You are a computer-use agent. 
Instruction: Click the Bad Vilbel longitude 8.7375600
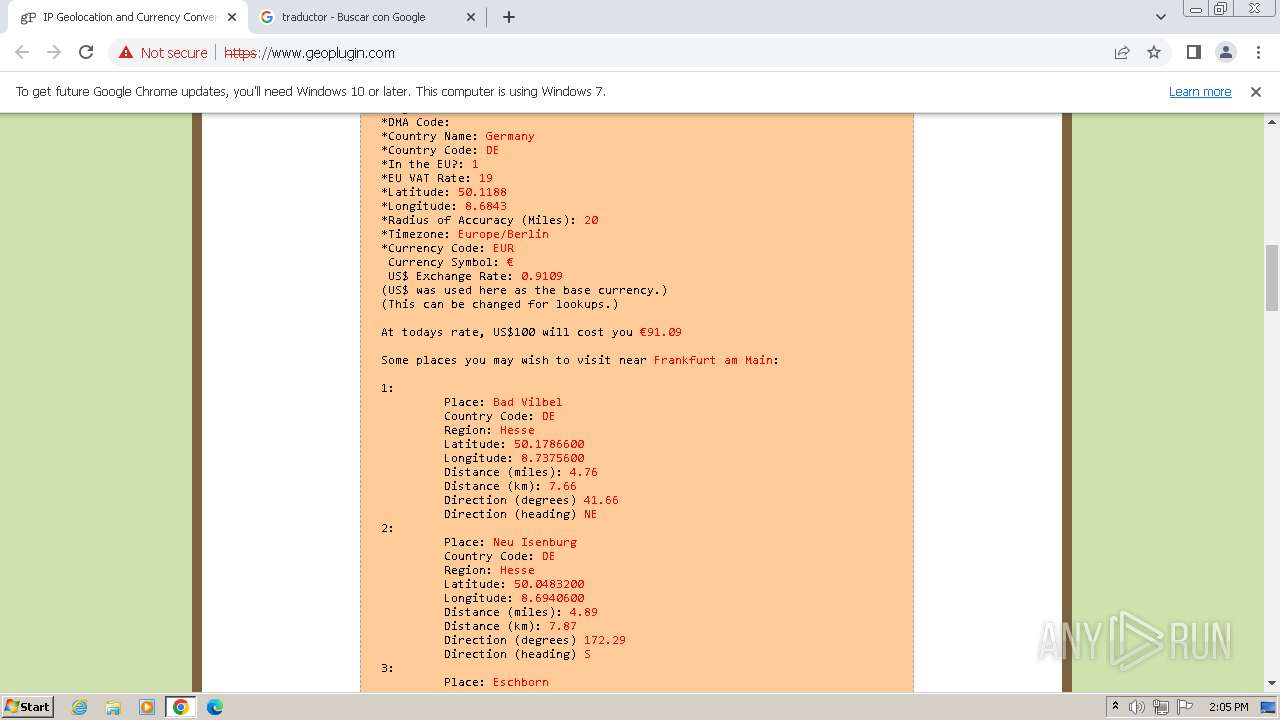click(552, 458)
